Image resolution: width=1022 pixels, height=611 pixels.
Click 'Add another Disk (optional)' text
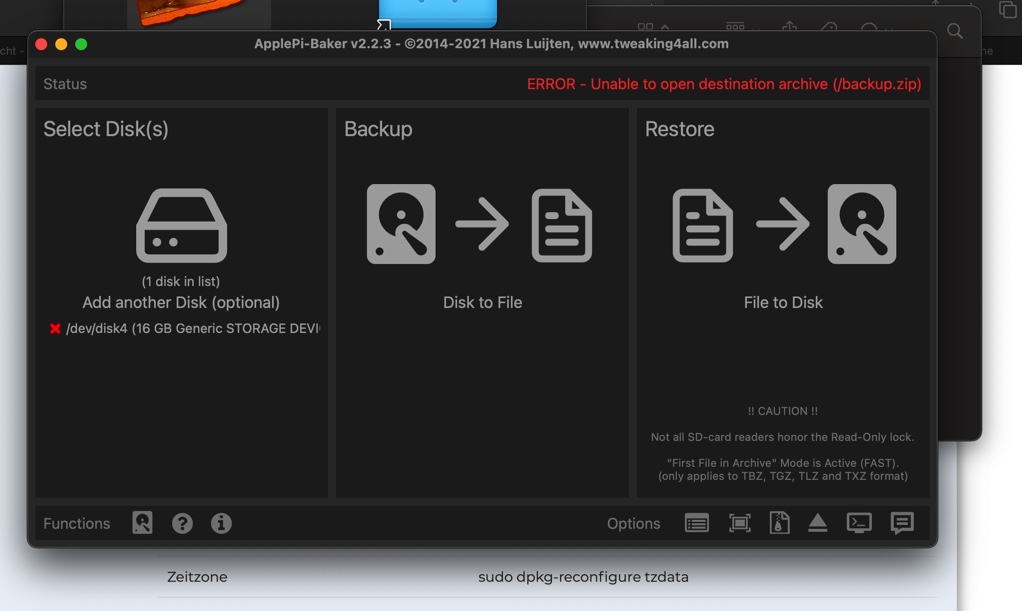pyautogui.click(x=181, y=302)
